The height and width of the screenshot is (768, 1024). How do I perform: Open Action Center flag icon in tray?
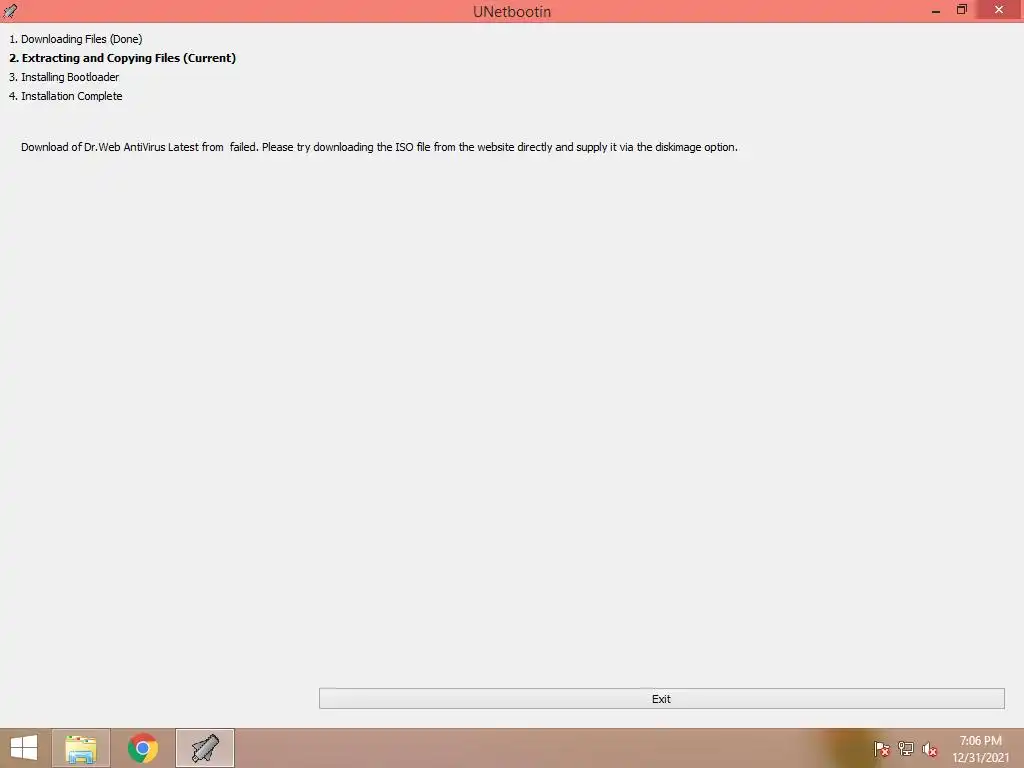[881, 749]
